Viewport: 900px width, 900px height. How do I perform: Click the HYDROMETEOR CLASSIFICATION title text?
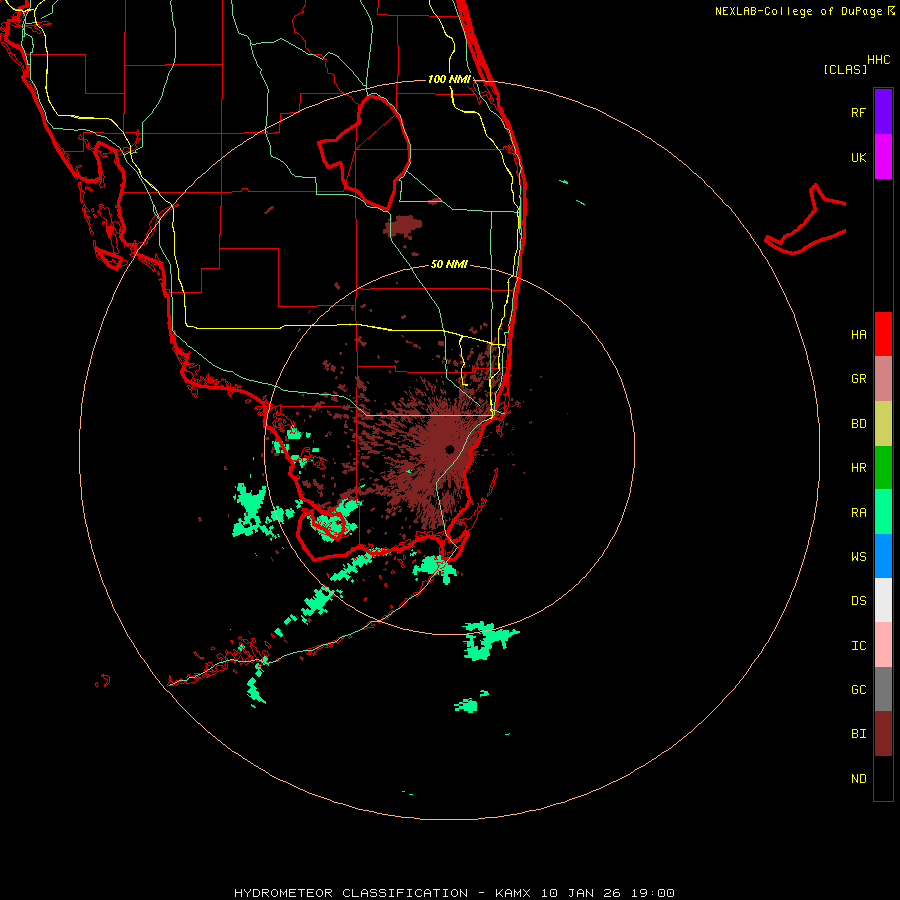coord(351,893)
